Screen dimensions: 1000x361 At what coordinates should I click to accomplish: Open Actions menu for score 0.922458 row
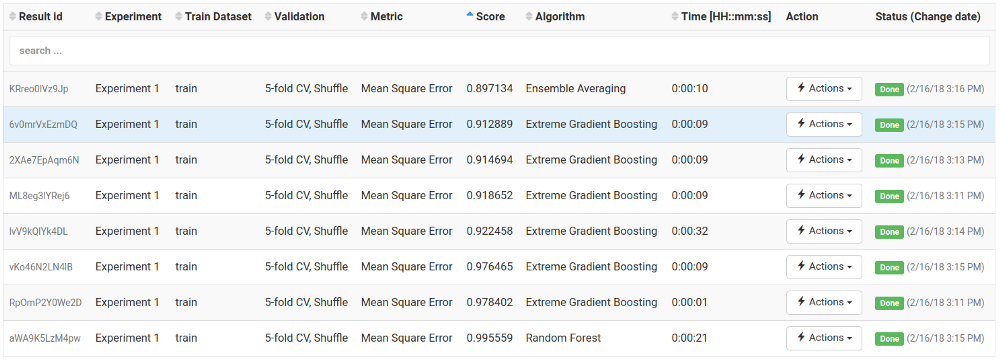coord(824,231)
